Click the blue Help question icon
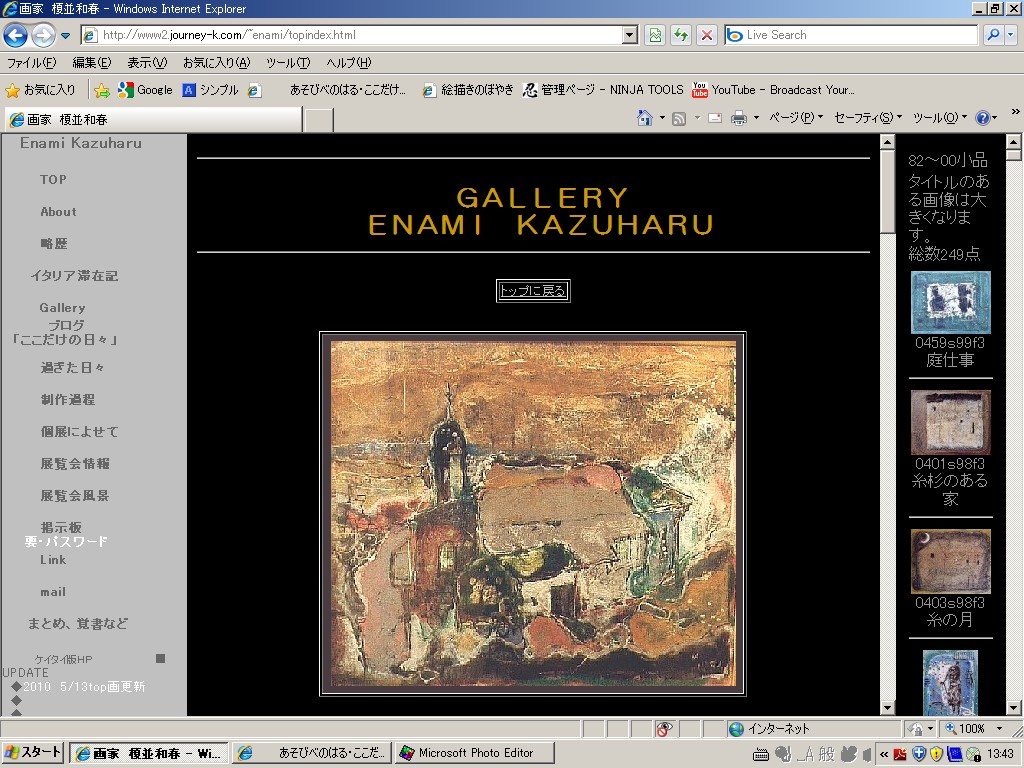 (x=982, y=118)
